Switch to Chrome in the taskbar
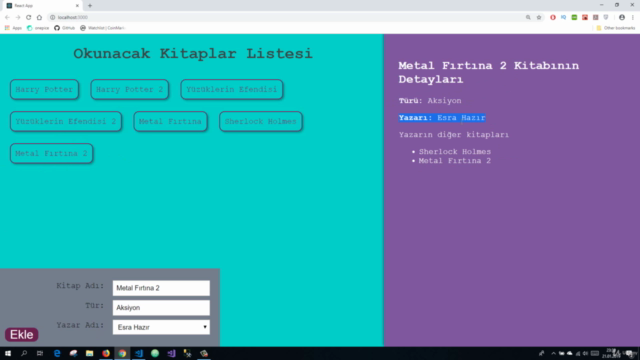The height and width of the screenshot is (360, 640). (x=122, y=353)
